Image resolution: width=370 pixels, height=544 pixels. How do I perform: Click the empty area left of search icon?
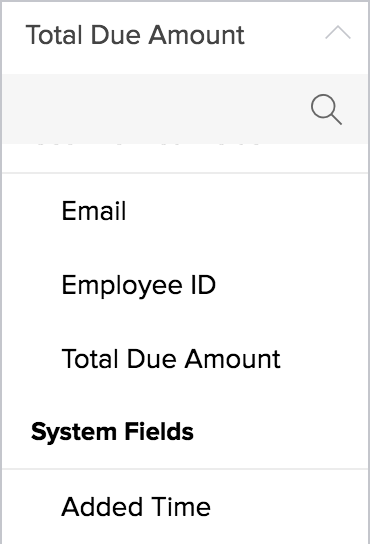[x=156, y=109]
